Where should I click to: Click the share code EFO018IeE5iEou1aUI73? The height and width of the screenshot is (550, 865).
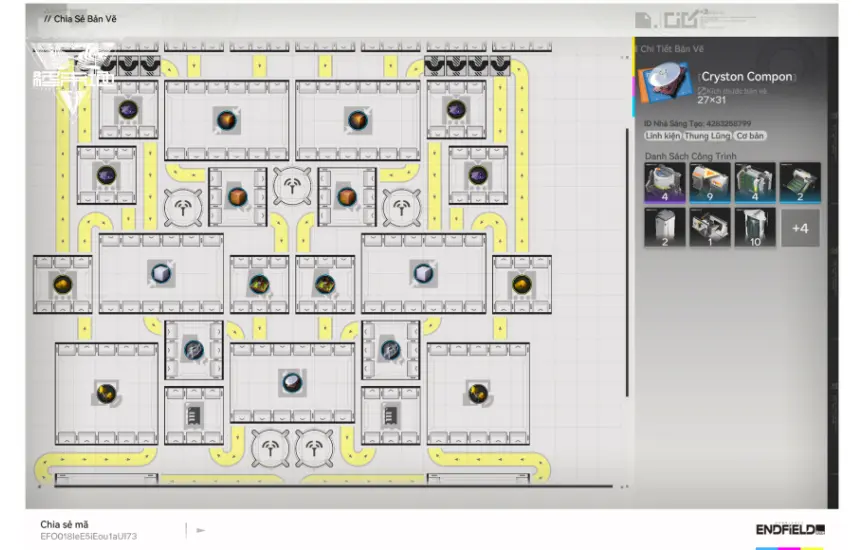[88, 536]
